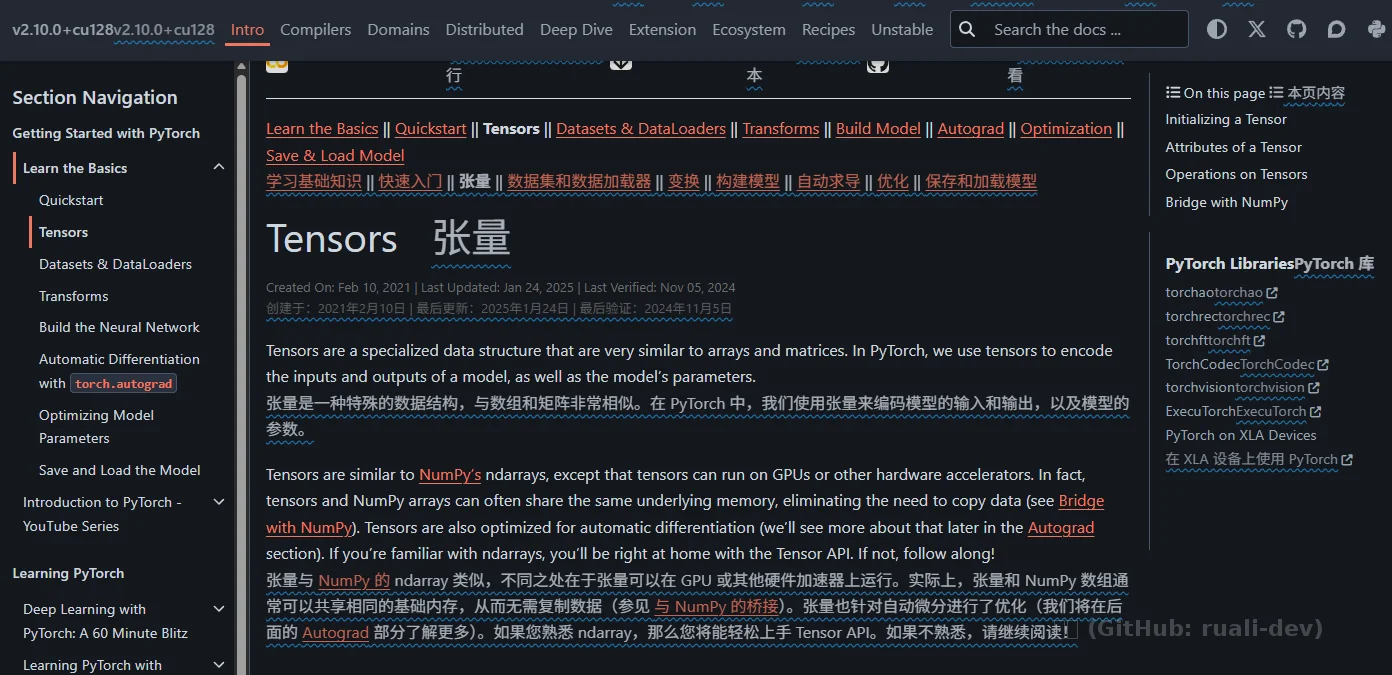Viewport: 1392px width, 675px height.
Task: Open the Discourse forum icon in header
Action: 1337,30
